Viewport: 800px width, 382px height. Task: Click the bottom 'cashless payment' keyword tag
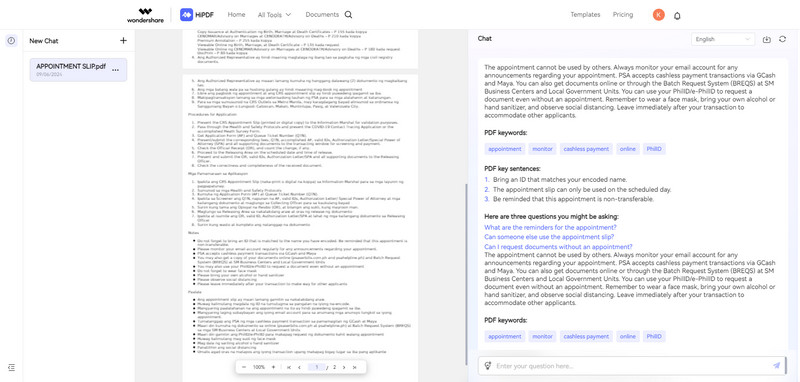coord(586,337)
